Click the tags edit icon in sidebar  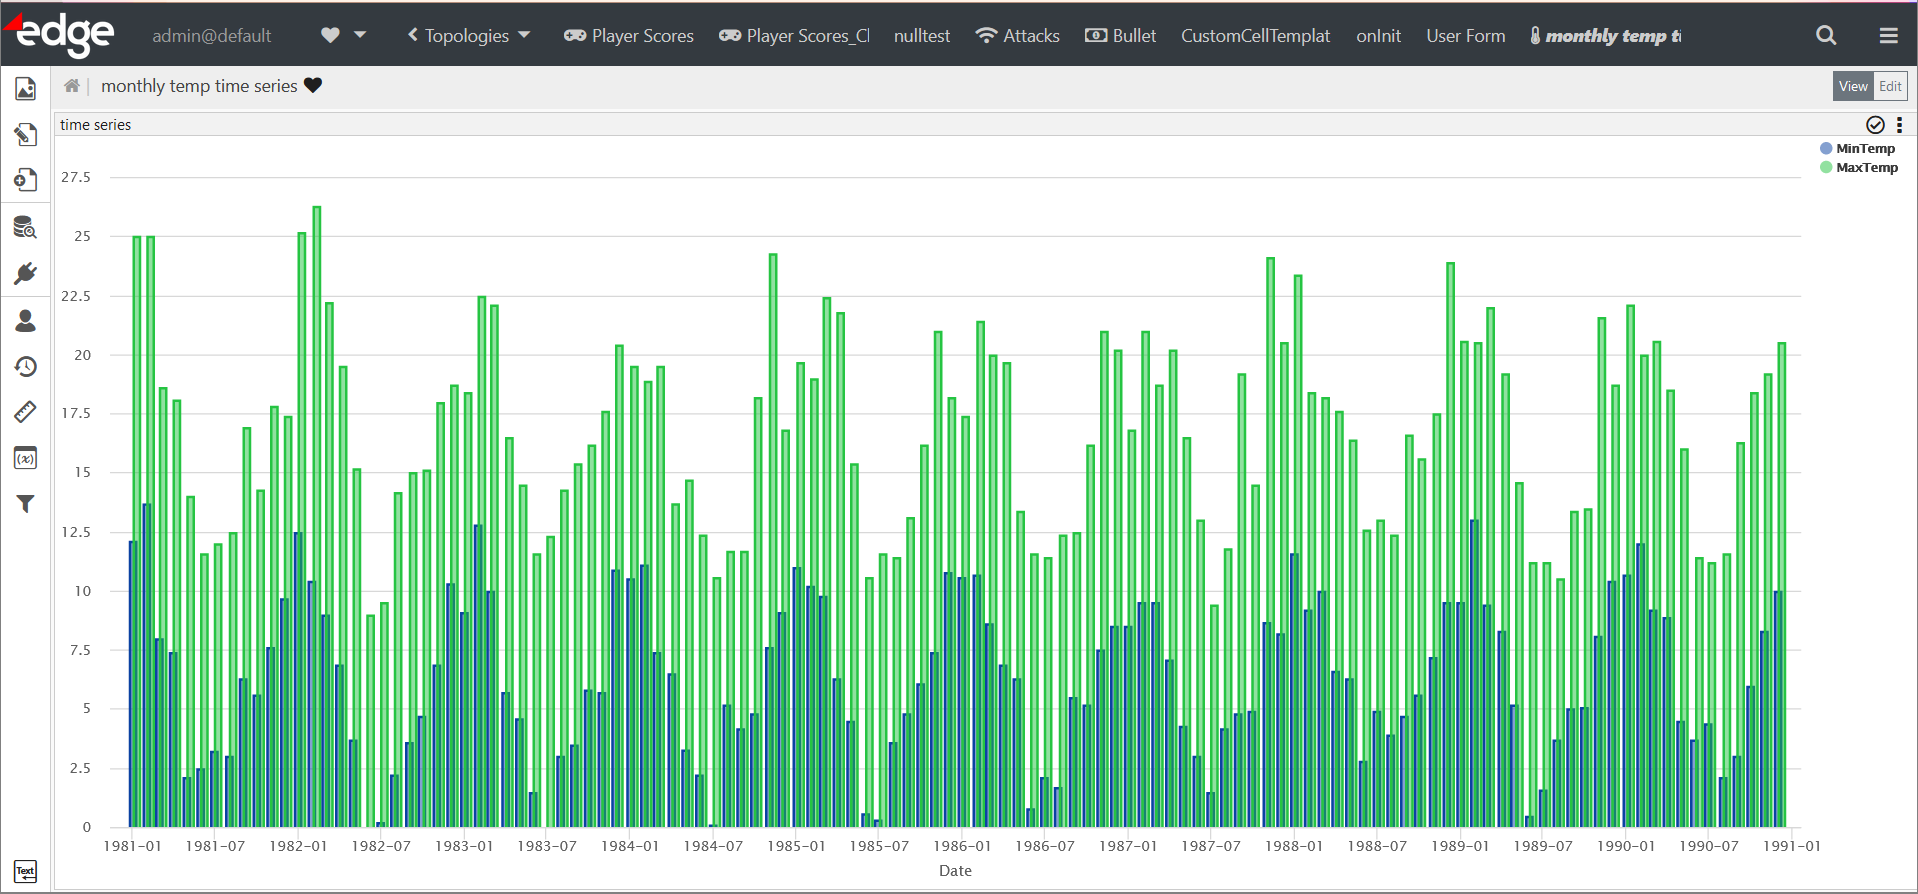pyautogui.click(x=26, y=135)
